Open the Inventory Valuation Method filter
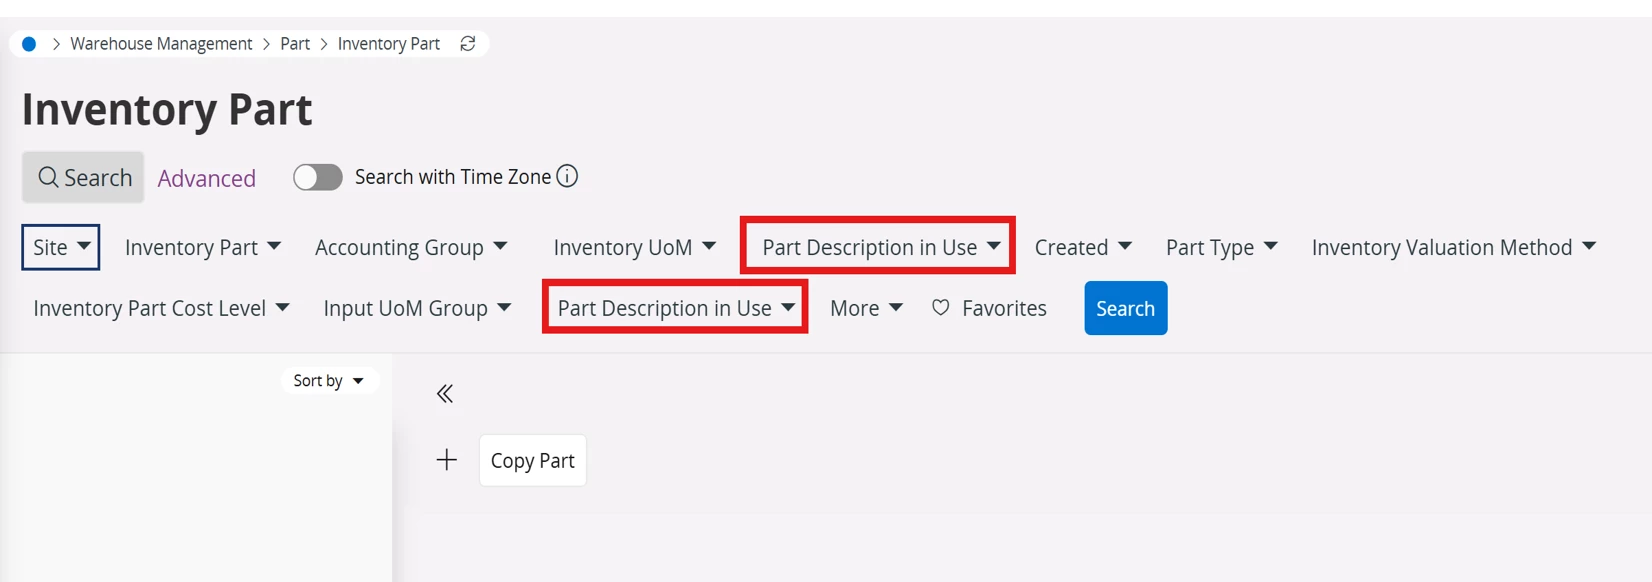This screenshot has height=582, width=1652. pyautogui.click(x=1454, y=247)
